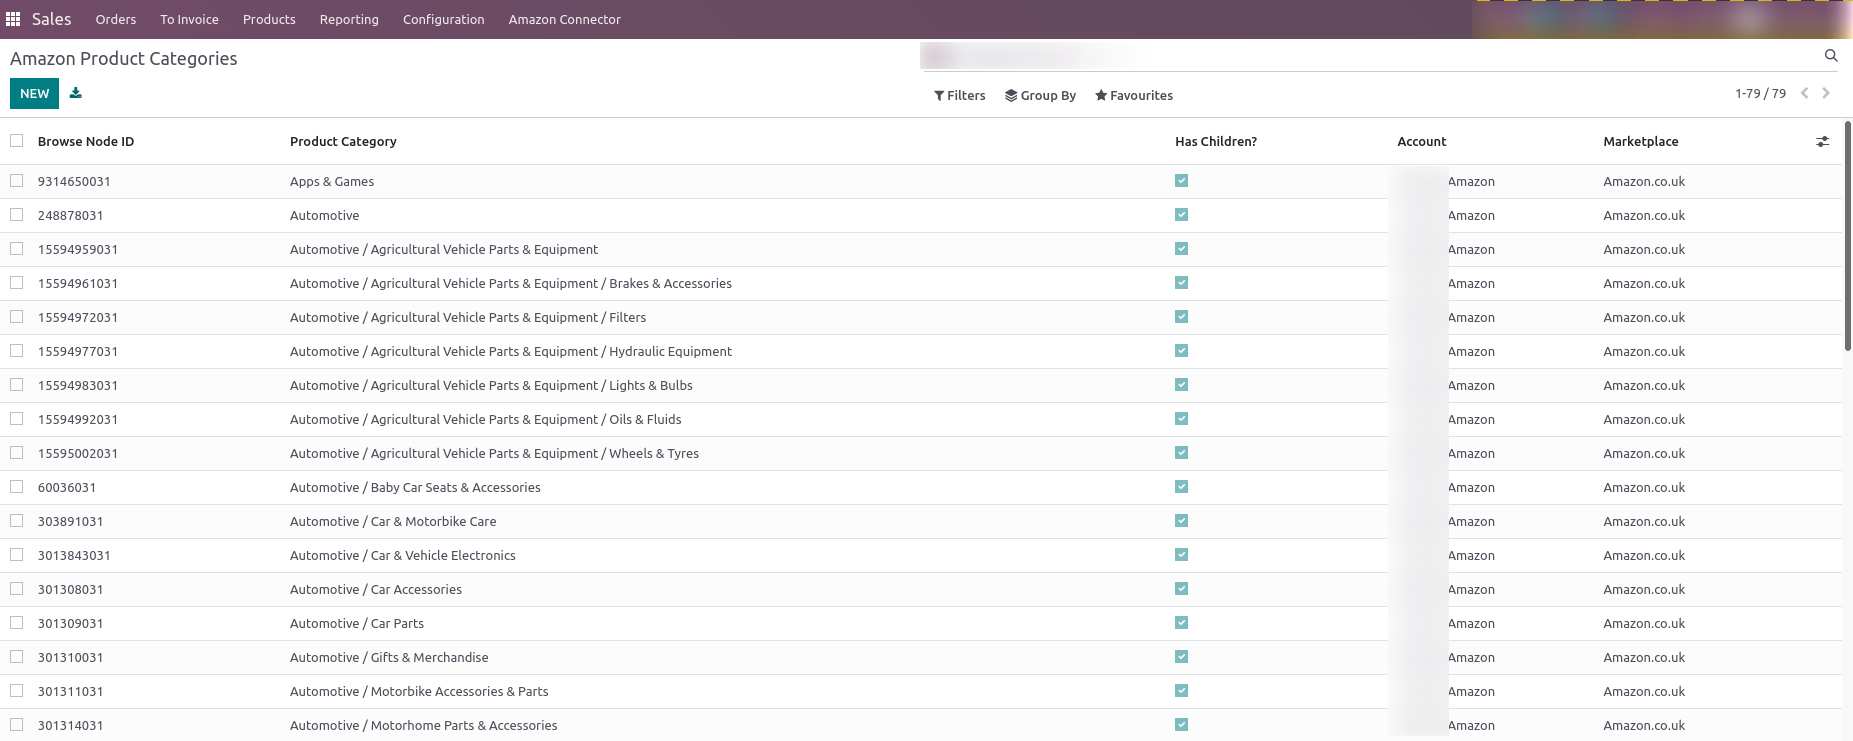Open the To Invoice menu

pyautogui.click(x=189, y=19)
